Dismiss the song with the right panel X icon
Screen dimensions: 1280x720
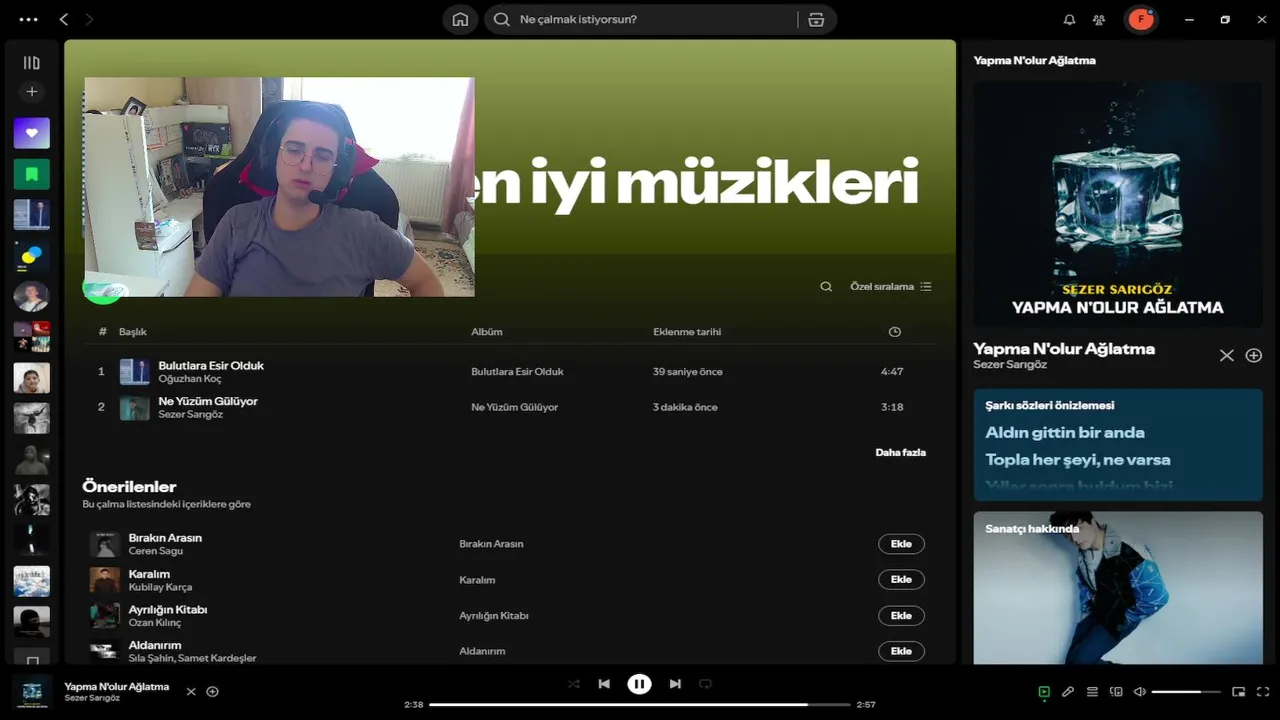(x=1226, y=355)
